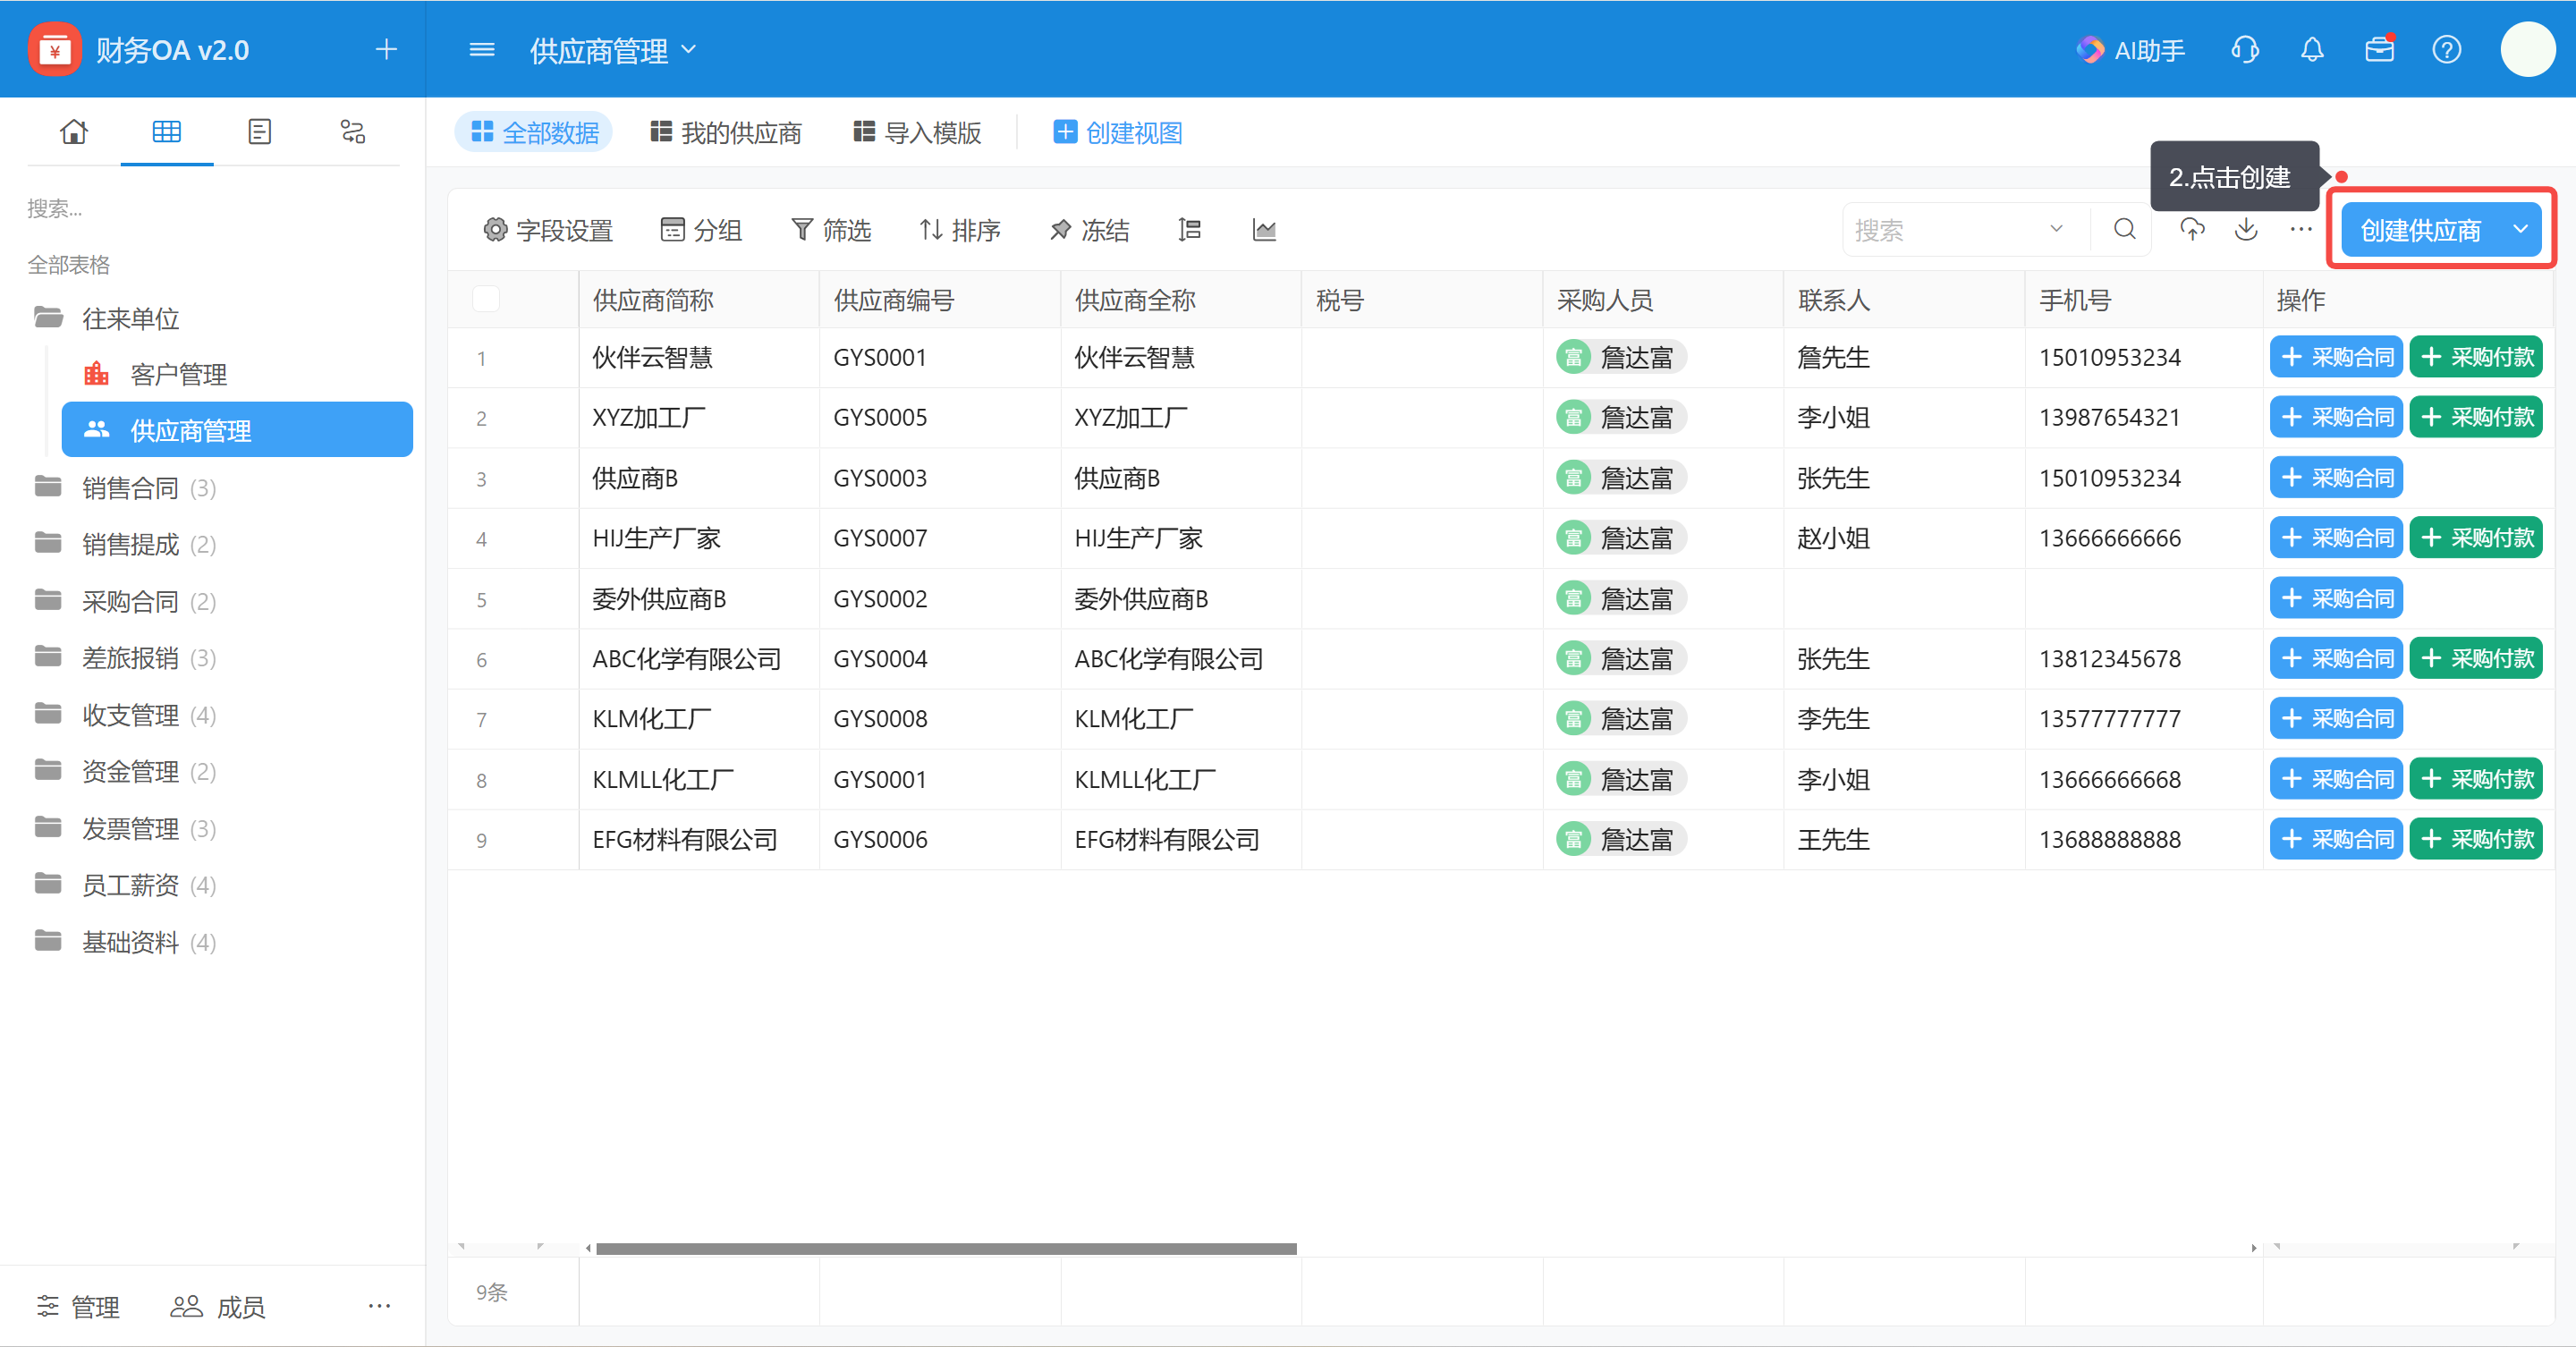Select the document list sidebar tab
The width and height of the screenshot is (2576, 1347).
[x=260, y=131]
